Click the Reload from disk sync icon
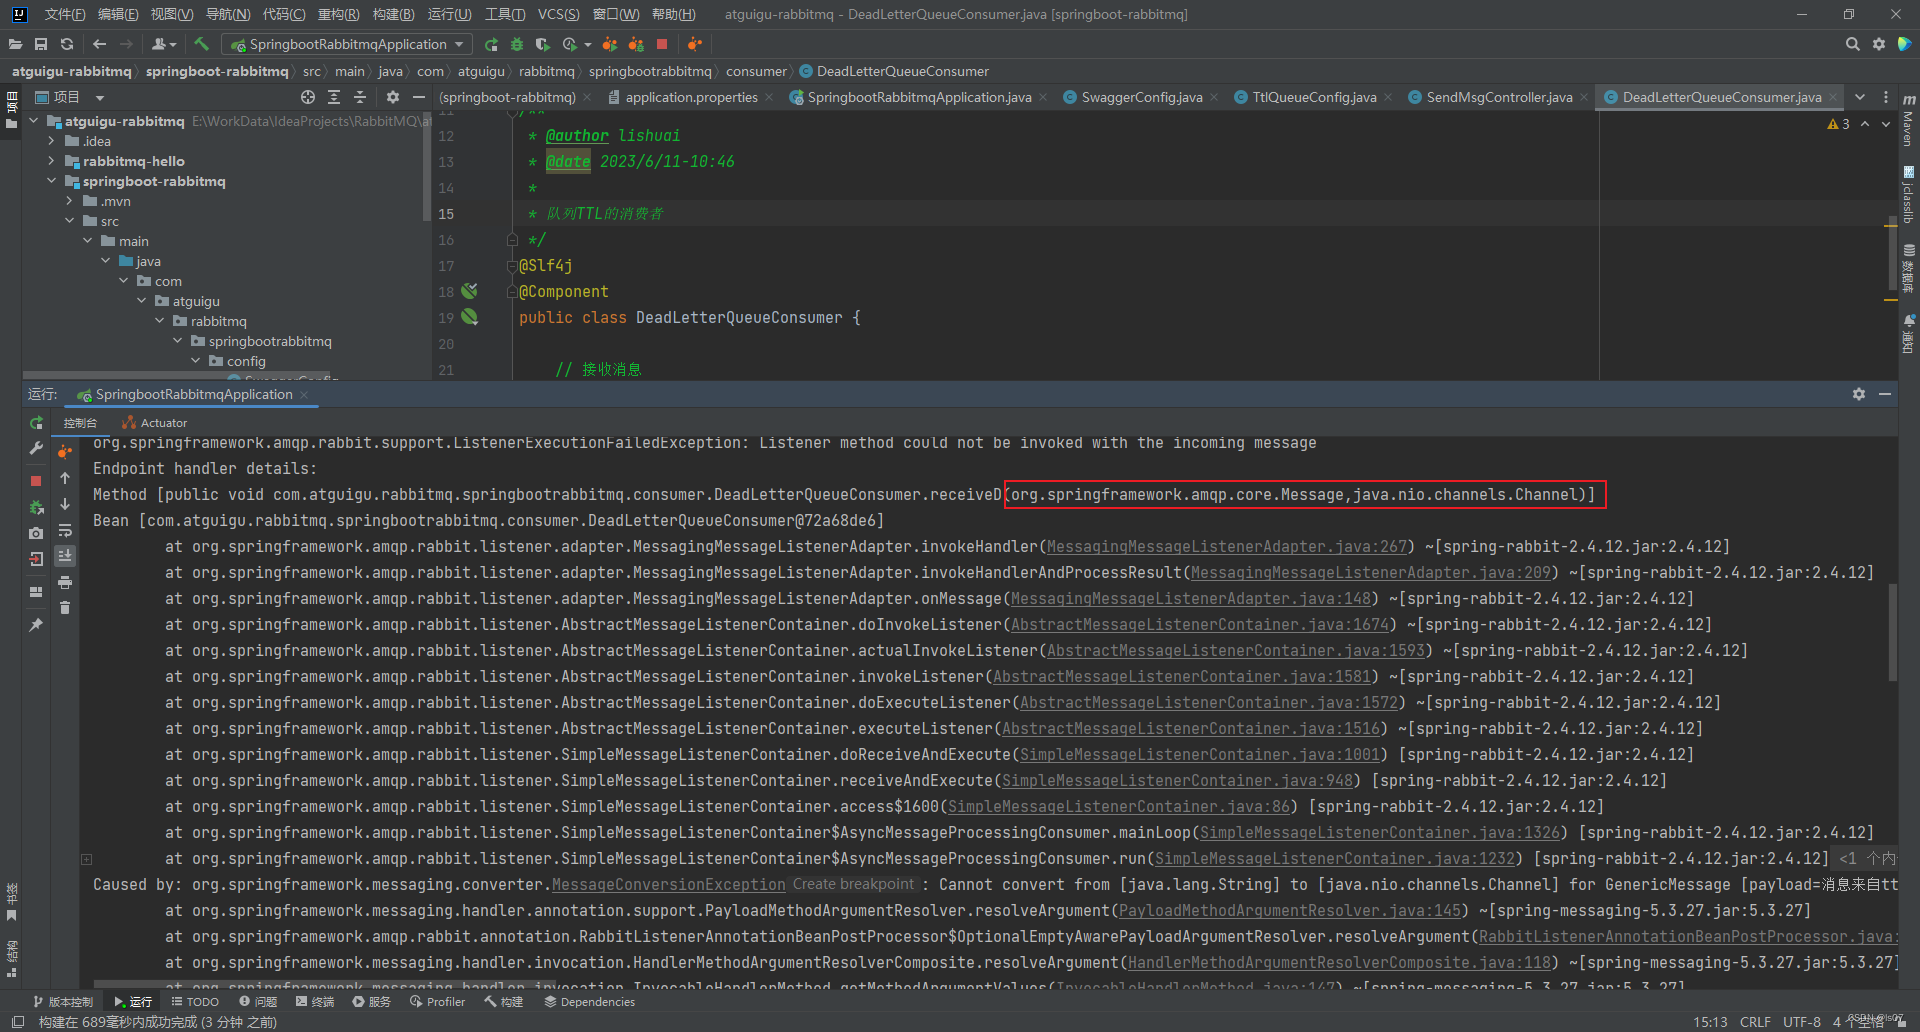The height and width of the screenshot is (1032, 1920). [67, 44]
